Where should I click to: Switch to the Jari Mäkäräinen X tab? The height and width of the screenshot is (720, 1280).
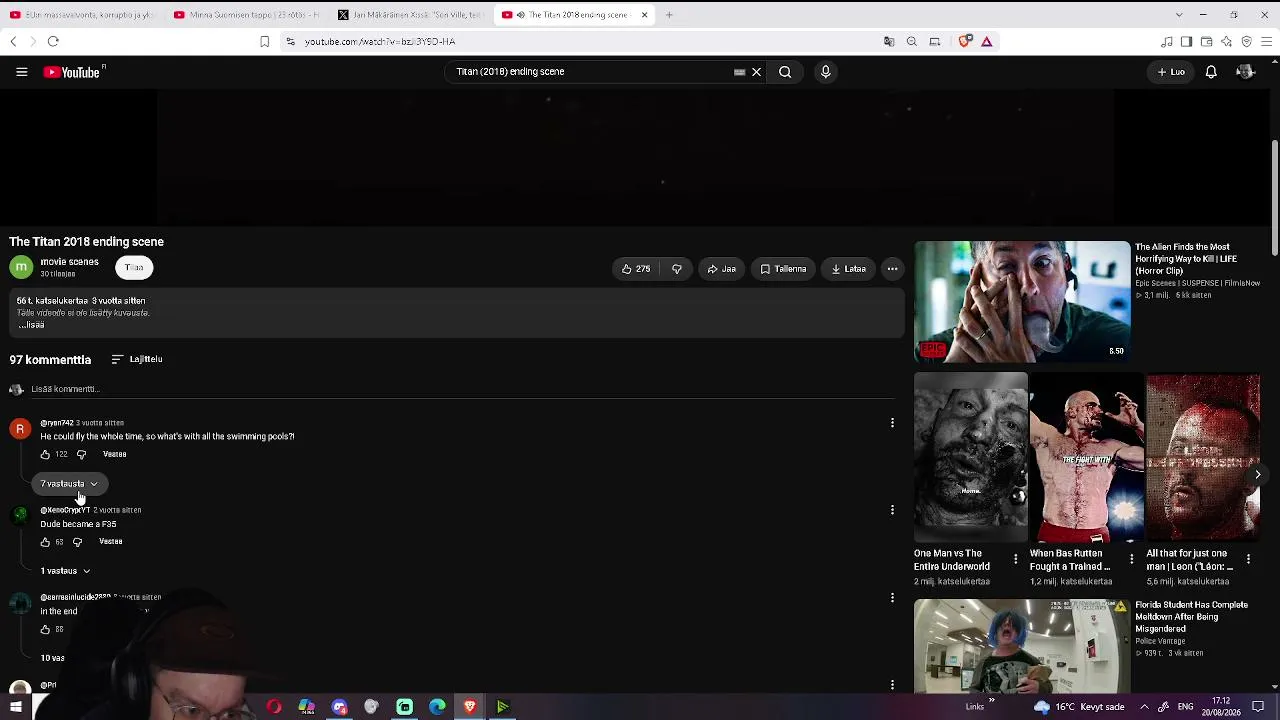pyautogui.click(x=410, y=15)
